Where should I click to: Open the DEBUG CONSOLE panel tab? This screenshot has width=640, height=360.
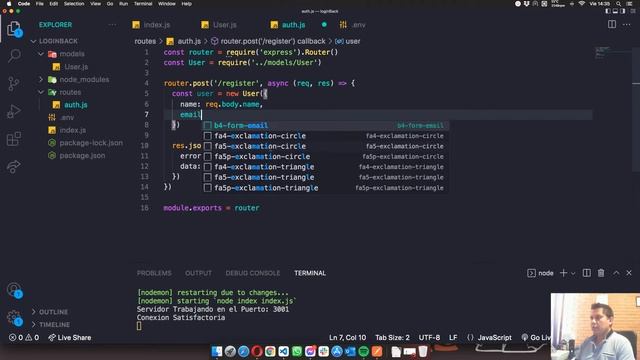253,273
